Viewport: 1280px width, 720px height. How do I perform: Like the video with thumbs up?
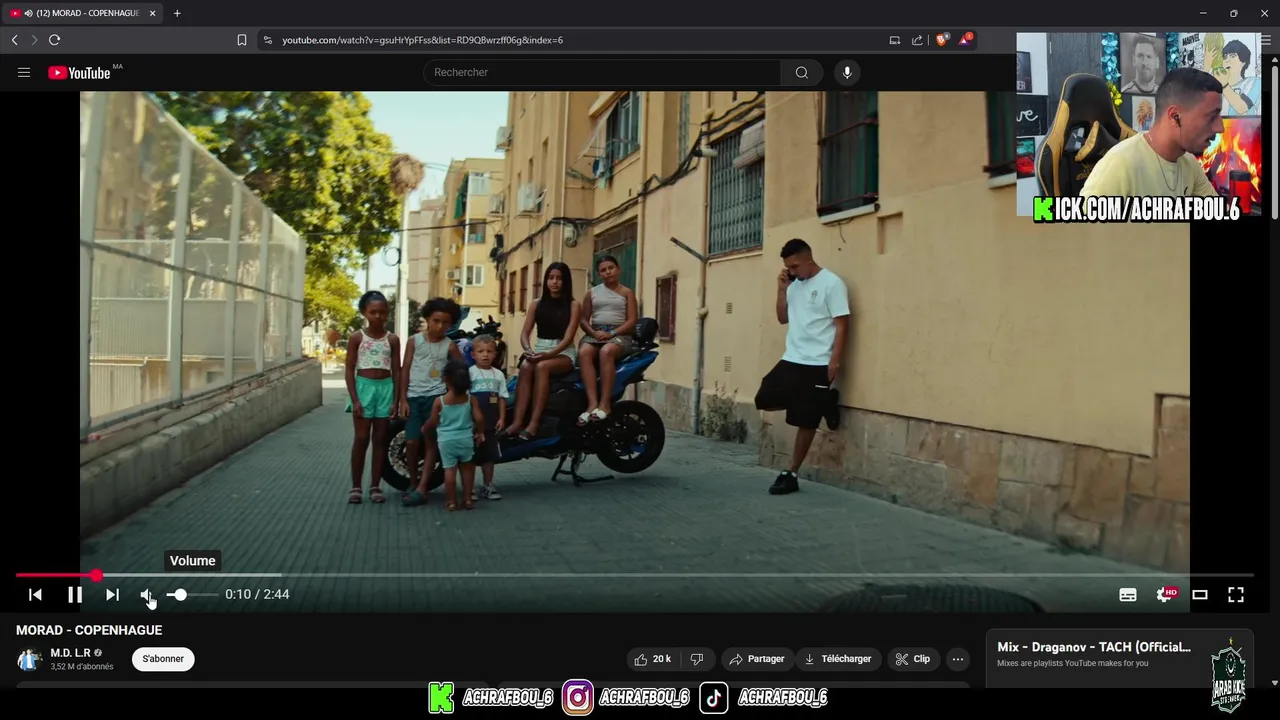(652, 659)
